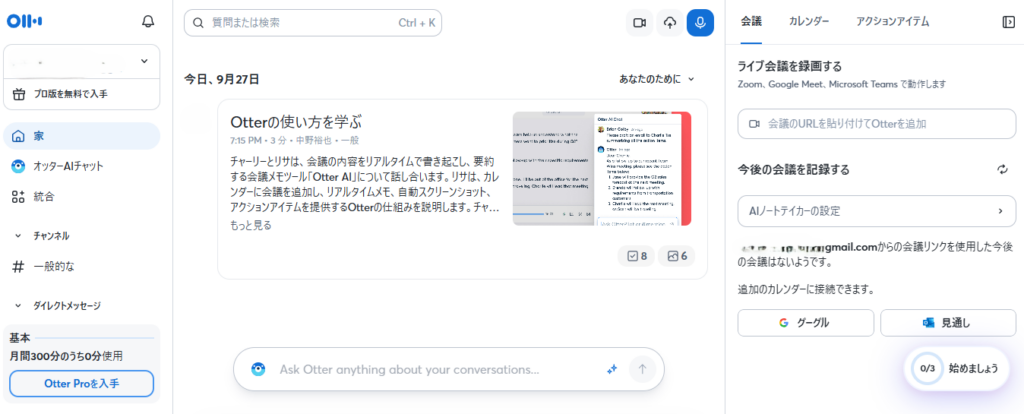This screenshot has height=414, width=1024.
Task: Click the meeting URL input field
Action: [876, 124]
